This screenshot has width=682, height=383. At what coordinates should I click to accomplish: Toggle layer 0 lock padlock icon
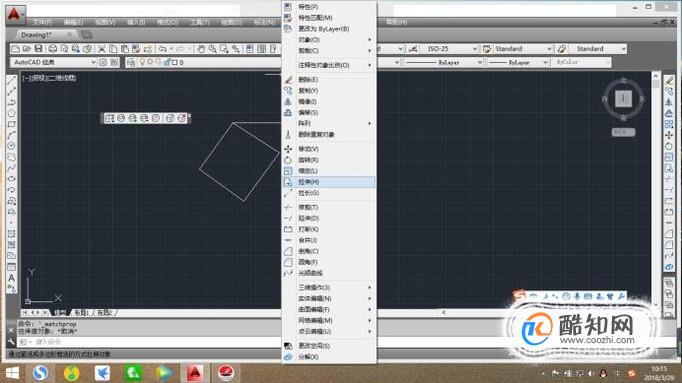167,63
